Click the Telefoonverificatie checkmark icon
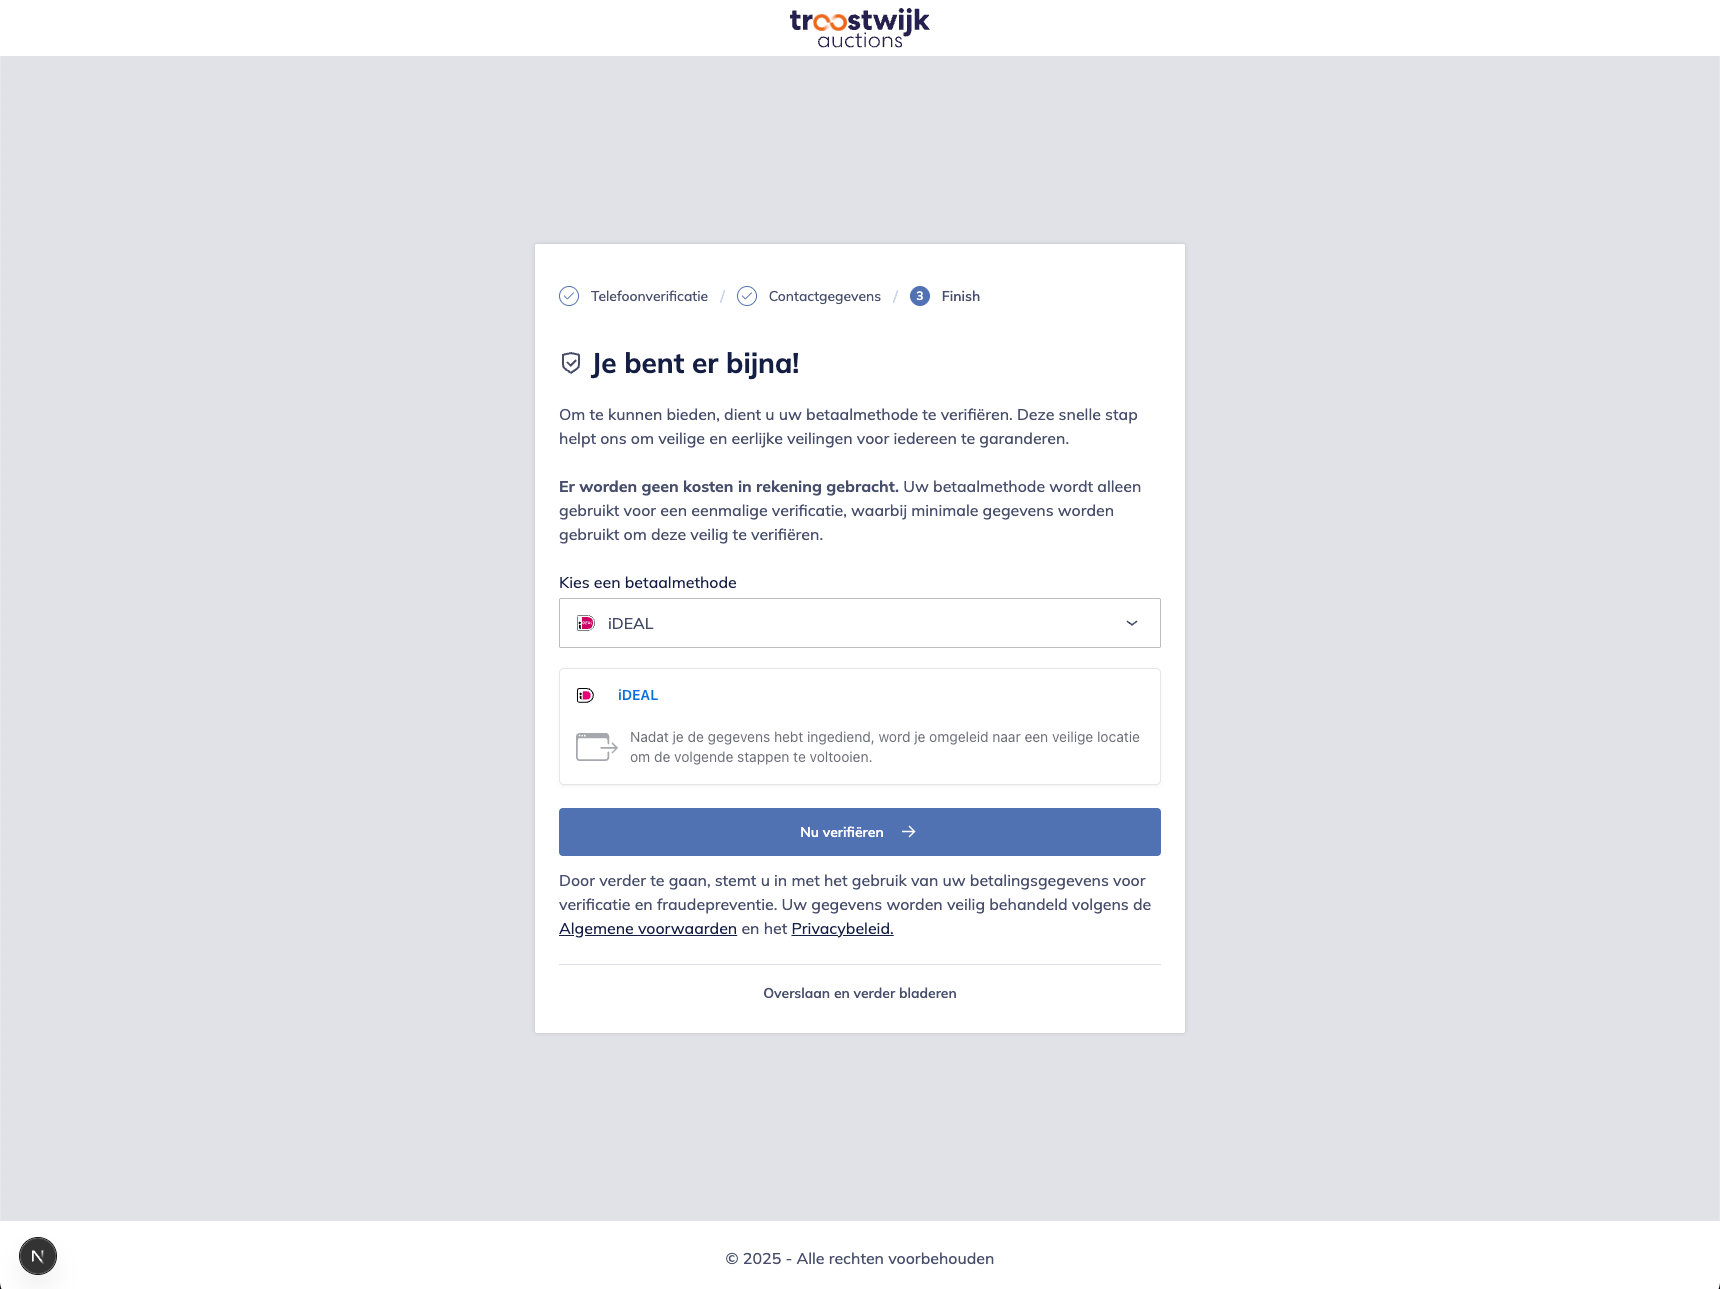1720x1289 pixels. point(569,296)
